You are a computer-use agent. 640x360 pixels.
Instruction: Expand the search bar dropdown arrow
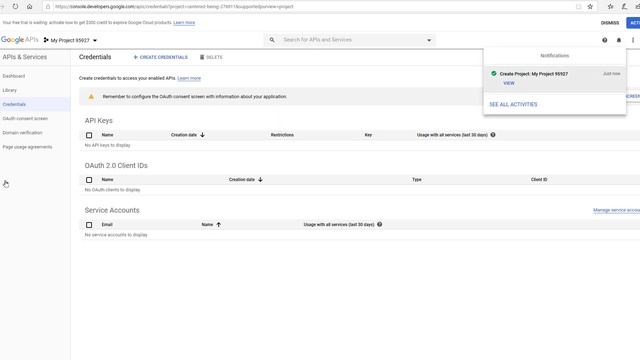pyautogui.click(x=429, y=40)
